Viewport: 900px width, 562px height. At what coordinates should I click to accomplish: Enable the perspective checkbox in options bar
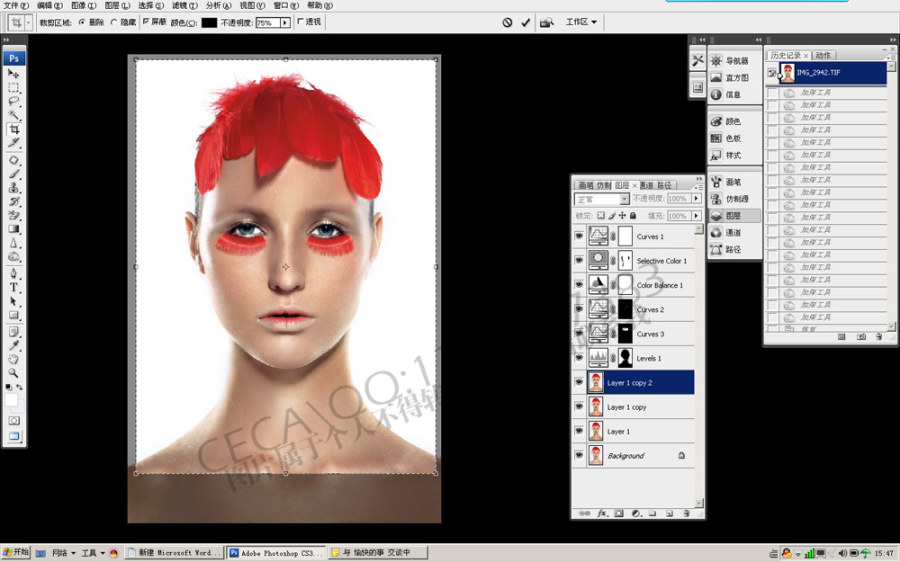pyautogui.click(x=301, y=22)
